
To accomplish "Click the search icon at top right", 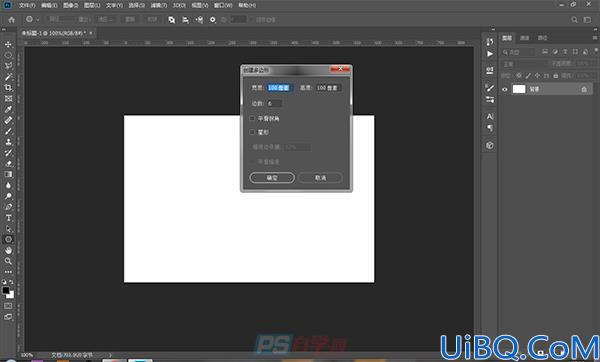I will click(574, 20).
